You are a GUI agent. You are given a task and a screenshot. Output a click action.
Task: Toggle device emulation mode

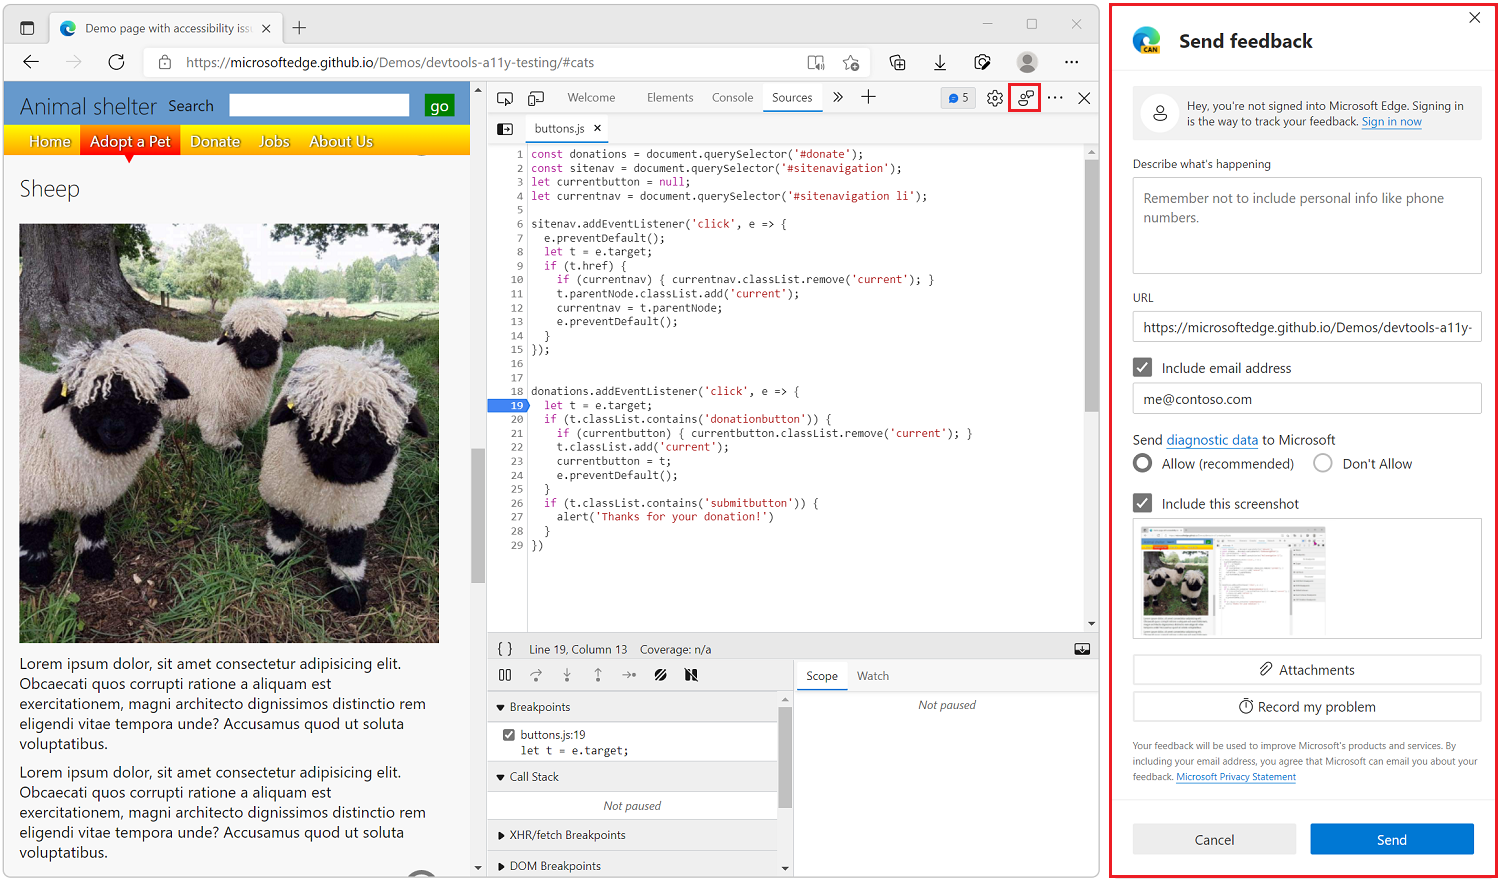click(536, 97)
